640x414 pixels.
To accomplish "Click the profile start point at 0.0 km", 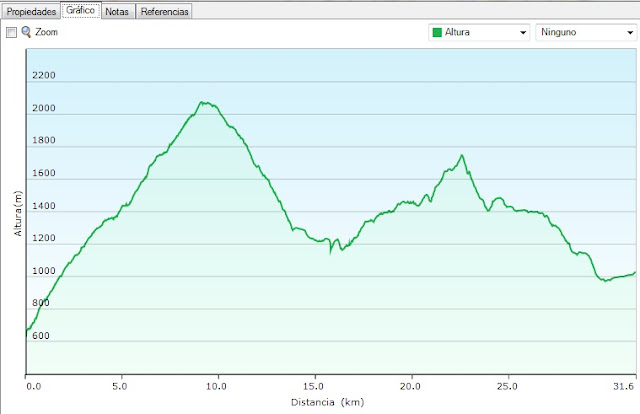I will pos(26,330).
